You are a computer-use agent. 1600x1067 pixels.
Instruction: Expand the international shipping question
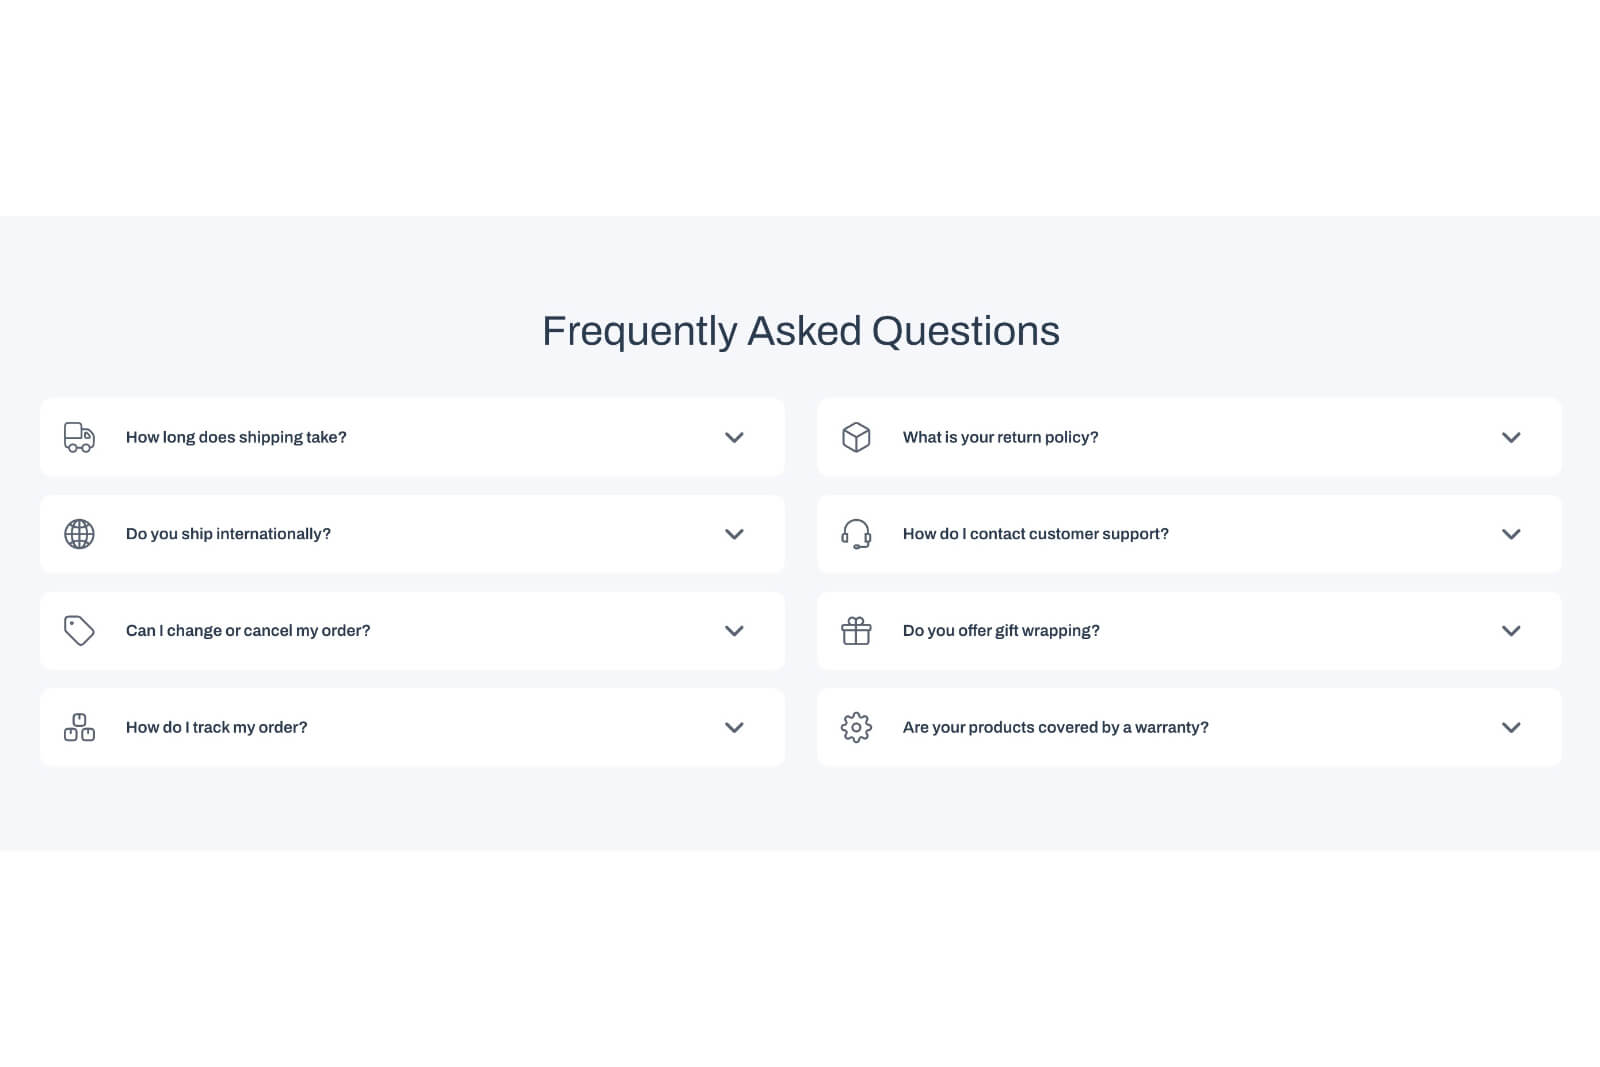tap(733, 533)
